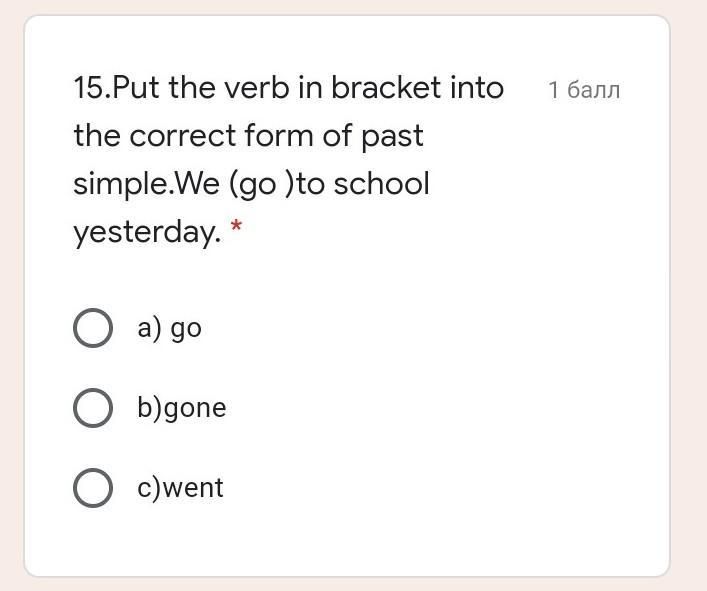Pick the "c)went" radio button

pyautogui.click(x=93, y=488)
